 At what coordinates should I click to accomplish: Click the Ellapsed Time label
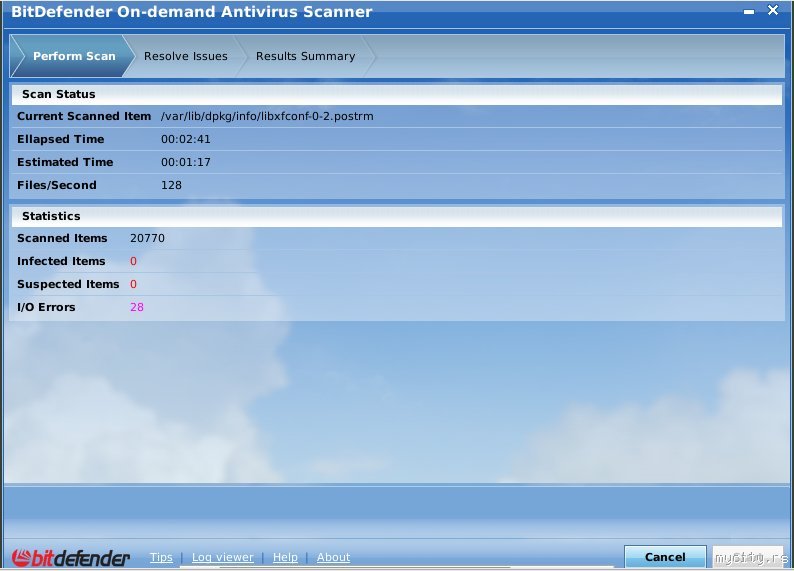pos(61,139)
